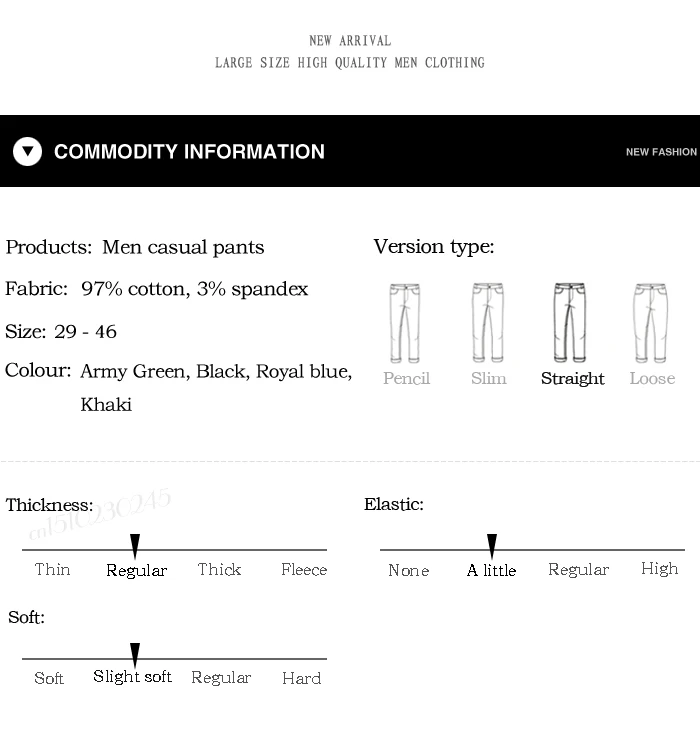700x747 pixels.
Task: Collapse the Commodity Information section triangle
Action: 28,151
